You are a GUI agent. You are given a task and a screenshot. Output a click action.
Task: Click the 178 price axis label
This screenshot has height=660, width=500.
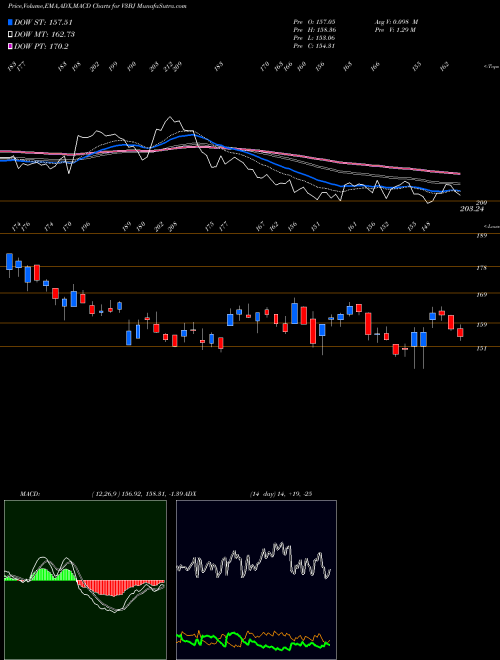(482, 268)
